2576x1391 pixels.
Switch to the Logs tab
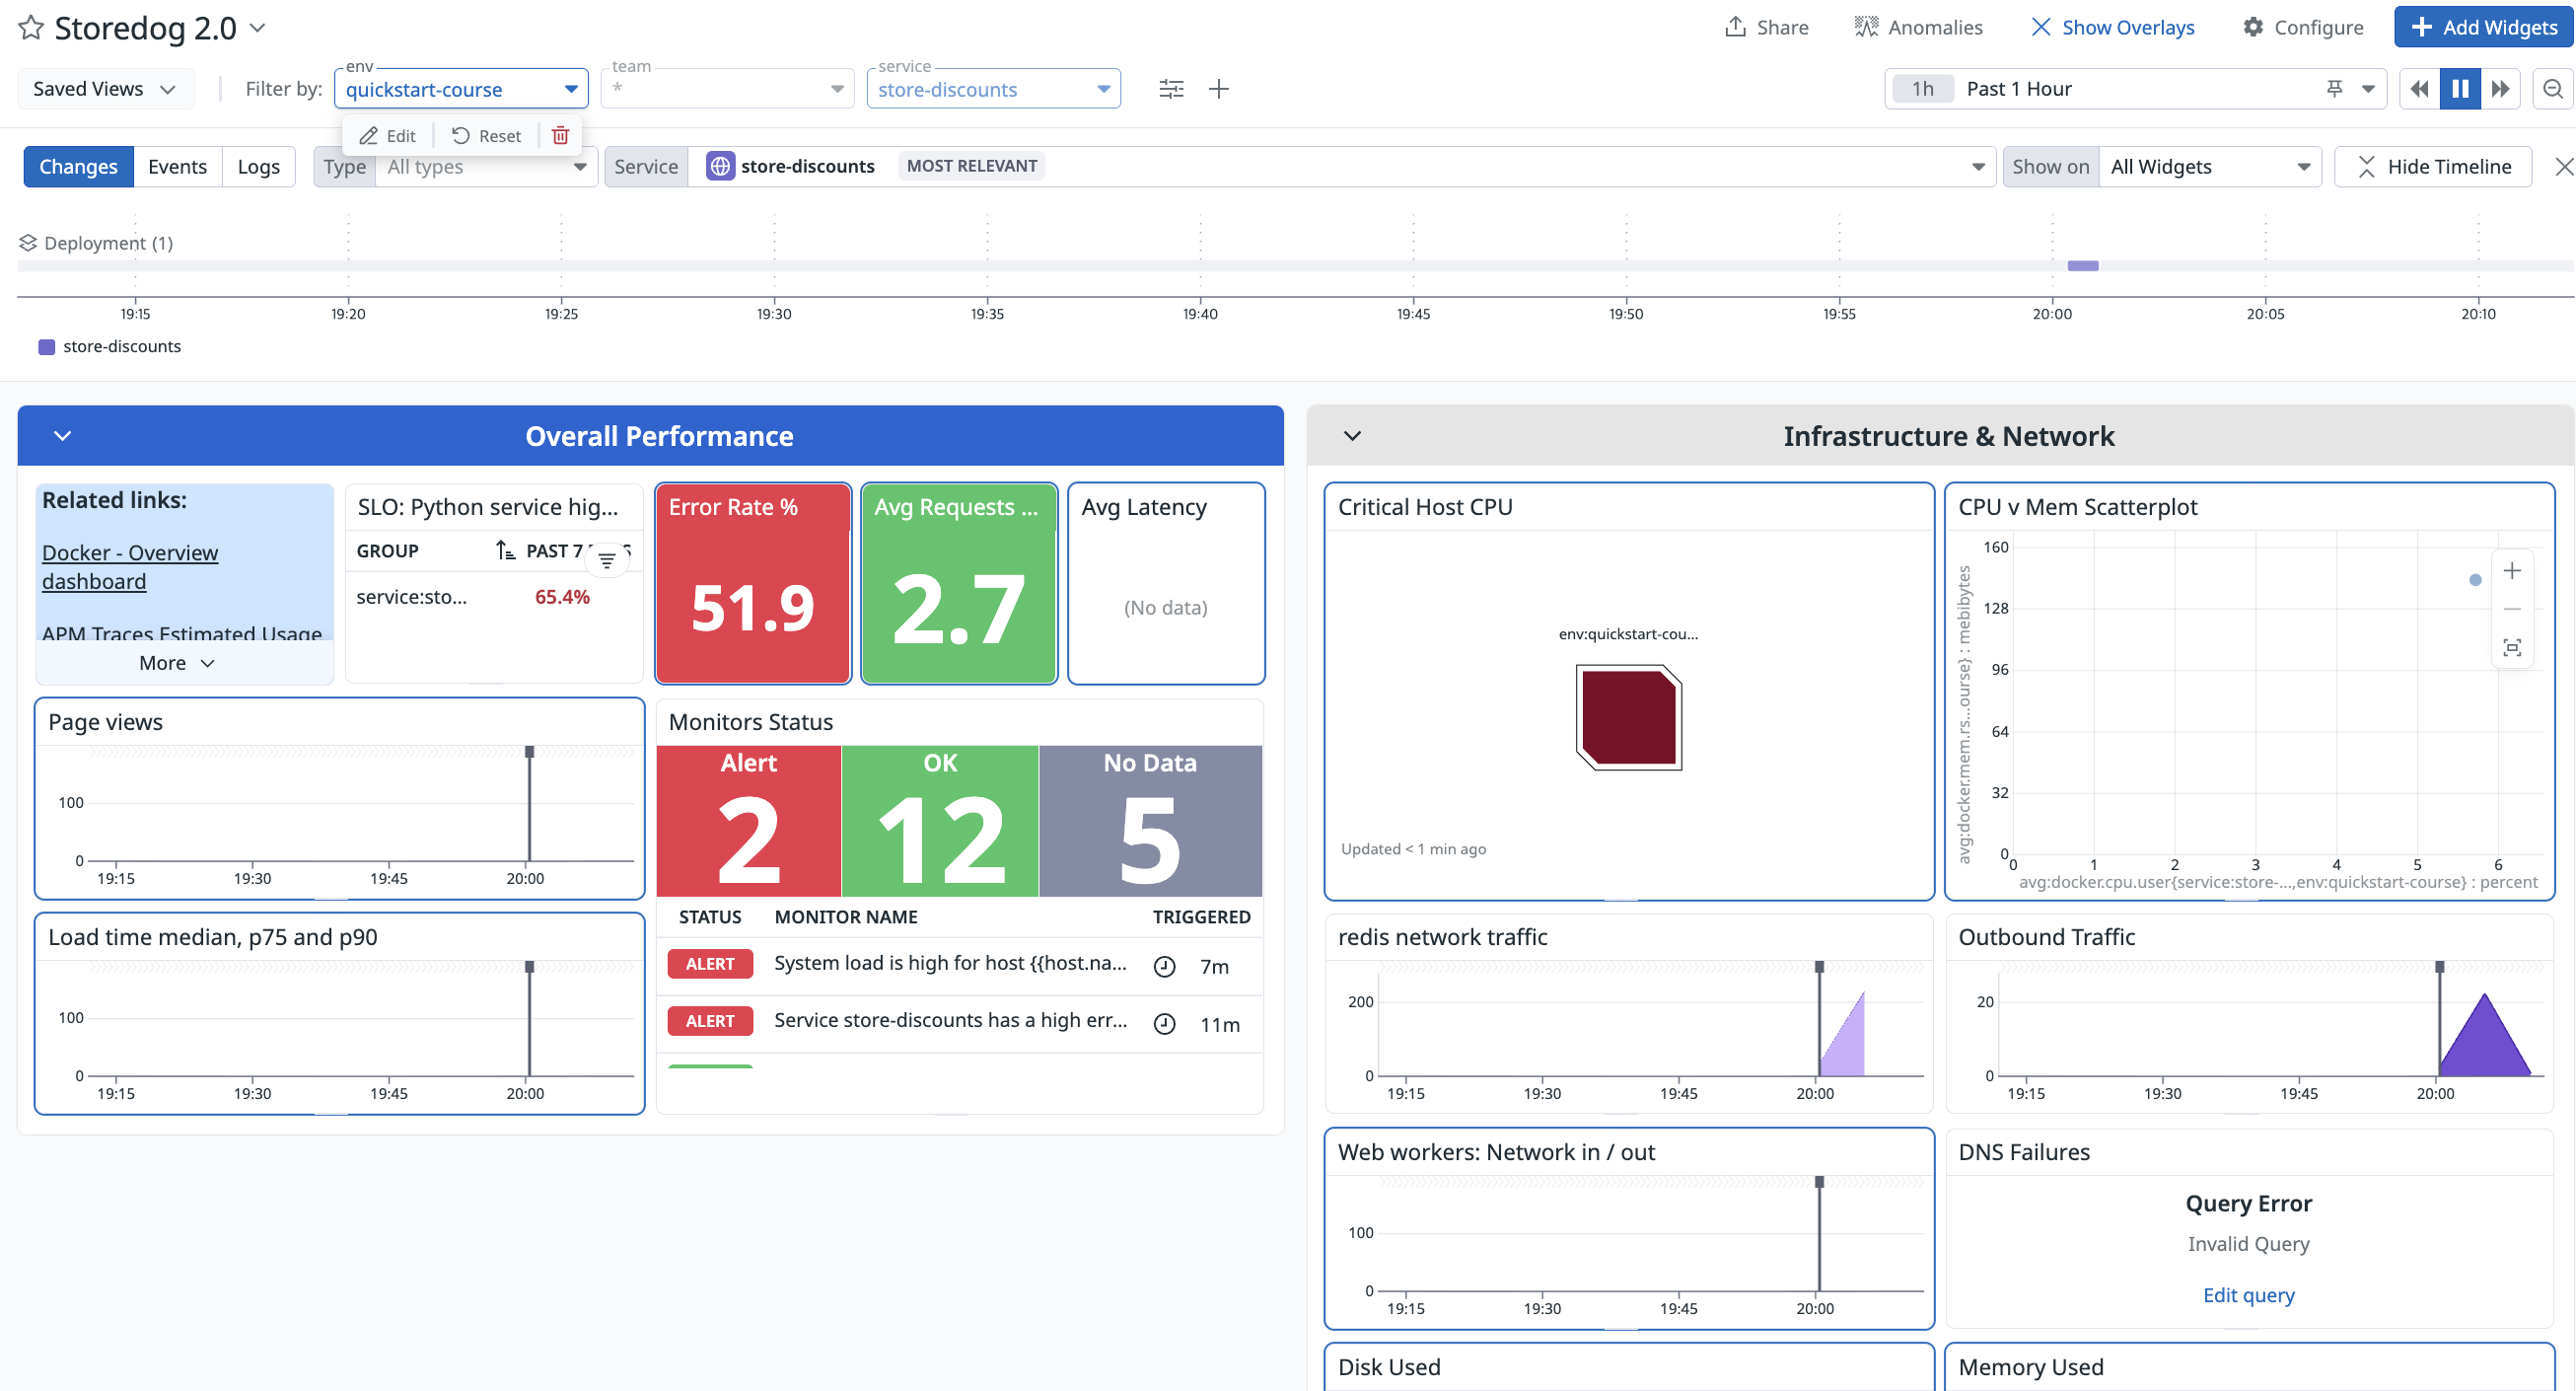(258, 167)
